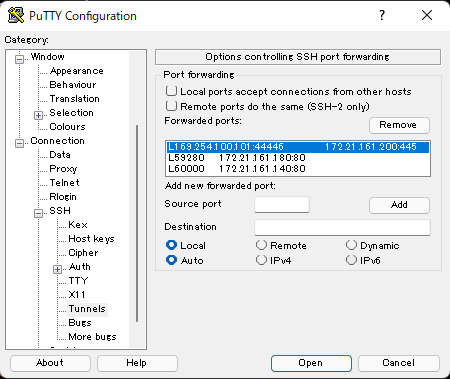Open the Bugs category
450x379 pixels.
tap(80, 323)
